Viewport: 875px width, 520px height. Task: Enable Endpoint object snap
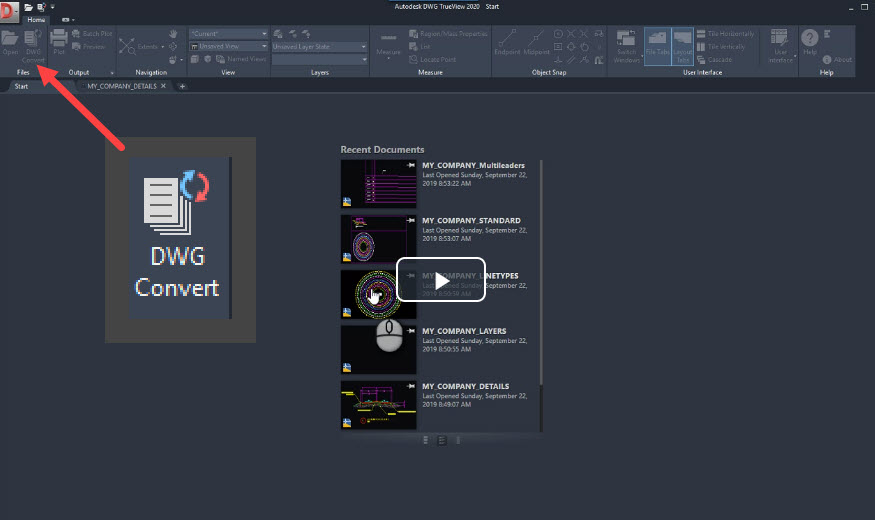507,42
